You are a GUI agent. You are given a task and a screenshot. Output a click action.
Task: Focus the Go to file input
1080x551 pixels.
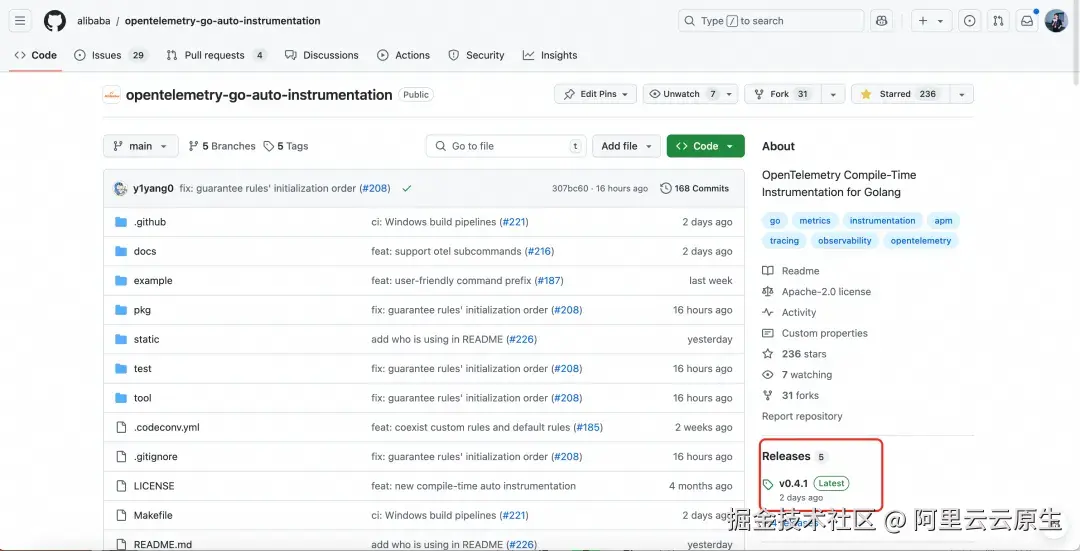click(506, 146)
